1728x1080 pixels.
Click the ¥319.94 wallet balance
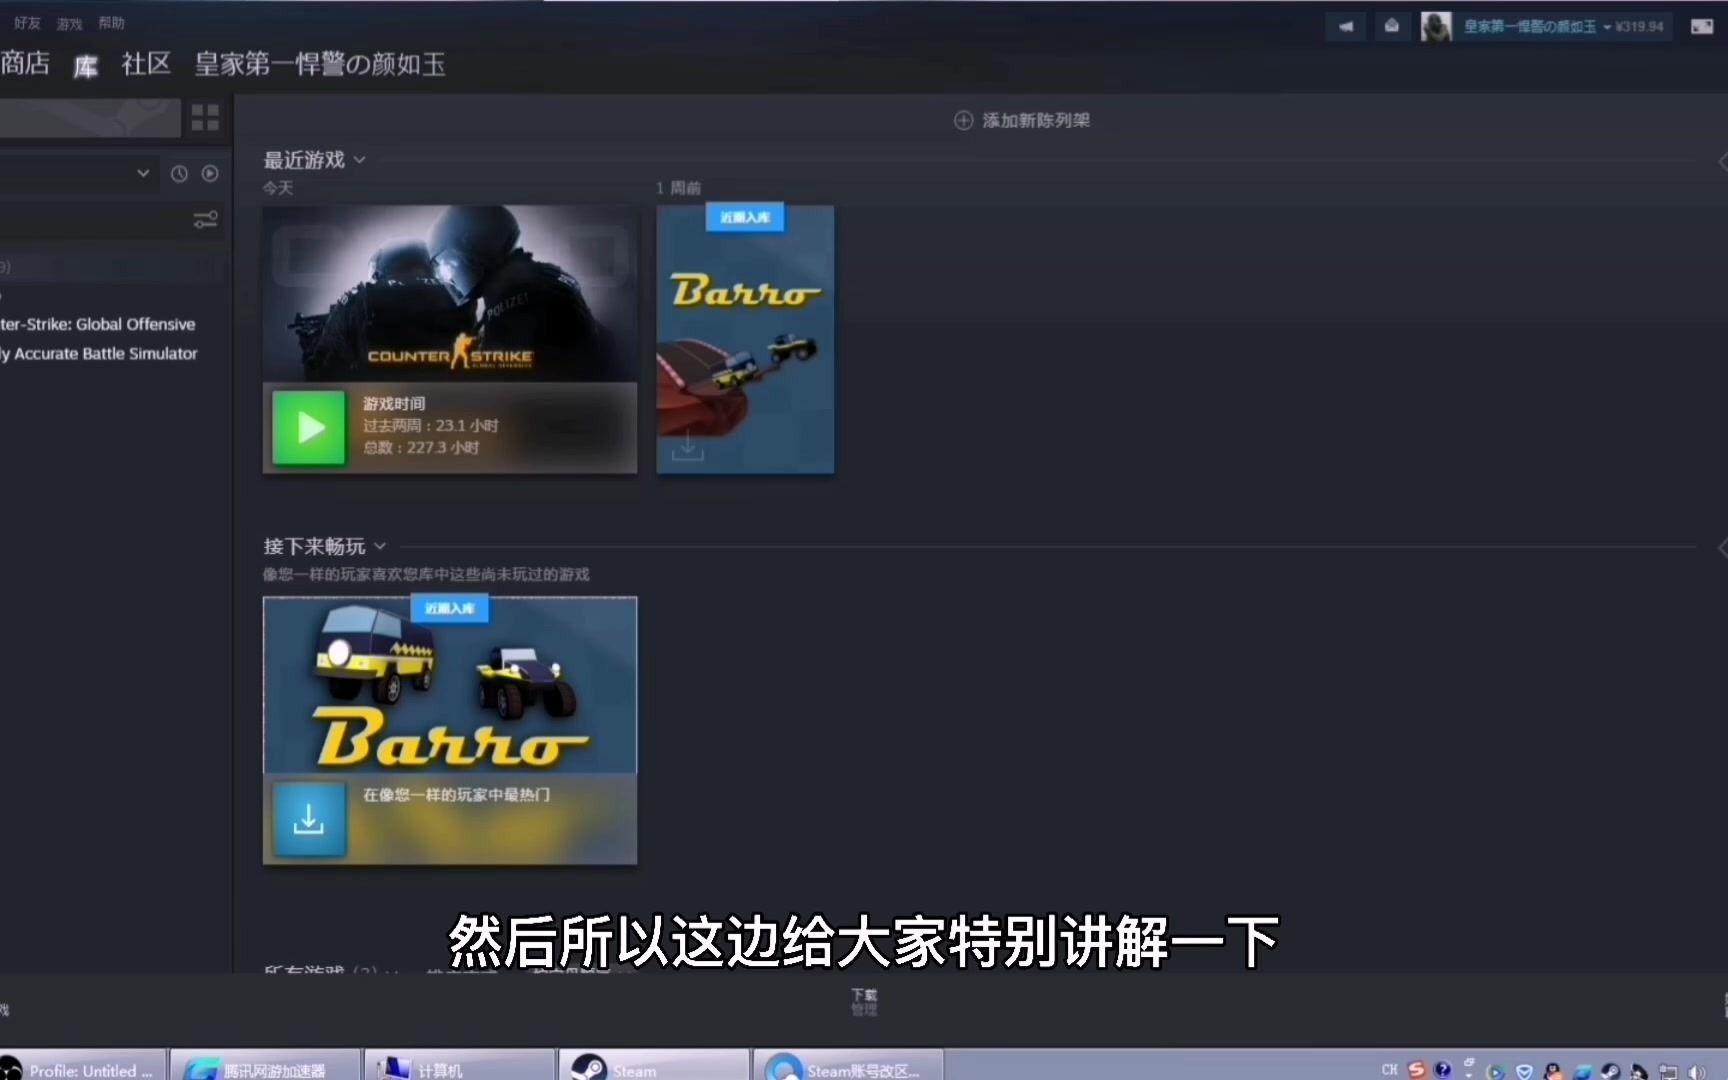(1640, 27)
